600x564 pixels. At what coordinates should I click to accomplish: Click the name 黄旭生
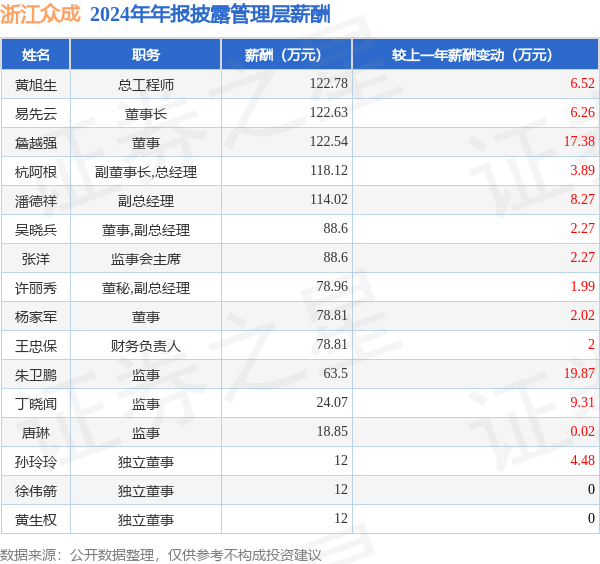[x=36, y=85]
